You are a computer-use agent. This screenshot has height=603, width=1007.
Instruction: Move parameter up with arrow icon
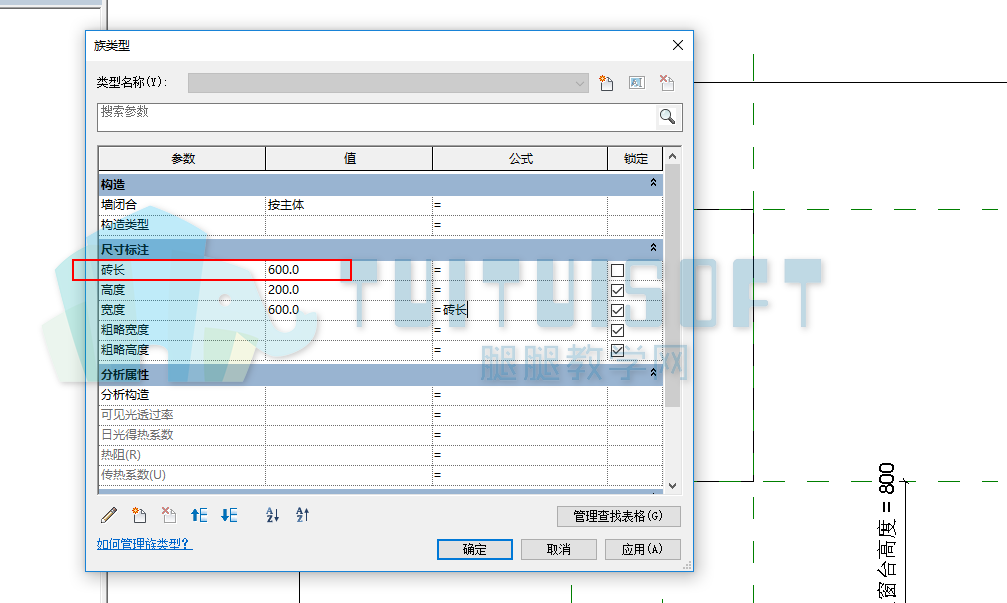point(199,515)
